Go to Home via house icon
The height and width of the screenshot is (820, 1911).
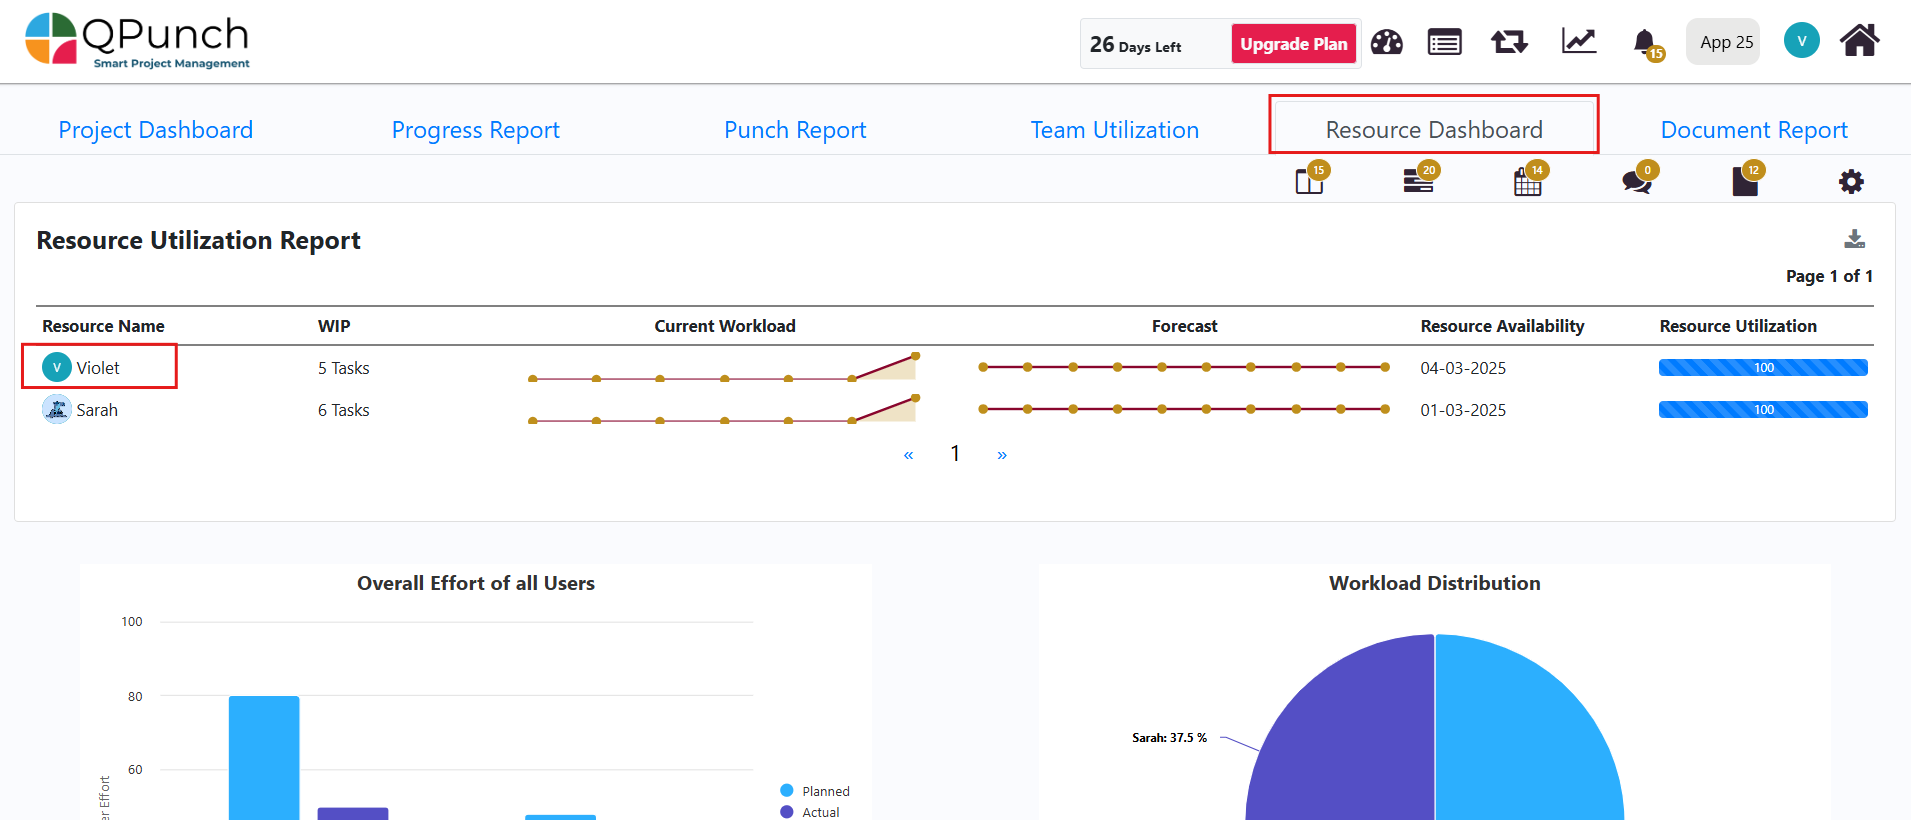coord(1860,41)
